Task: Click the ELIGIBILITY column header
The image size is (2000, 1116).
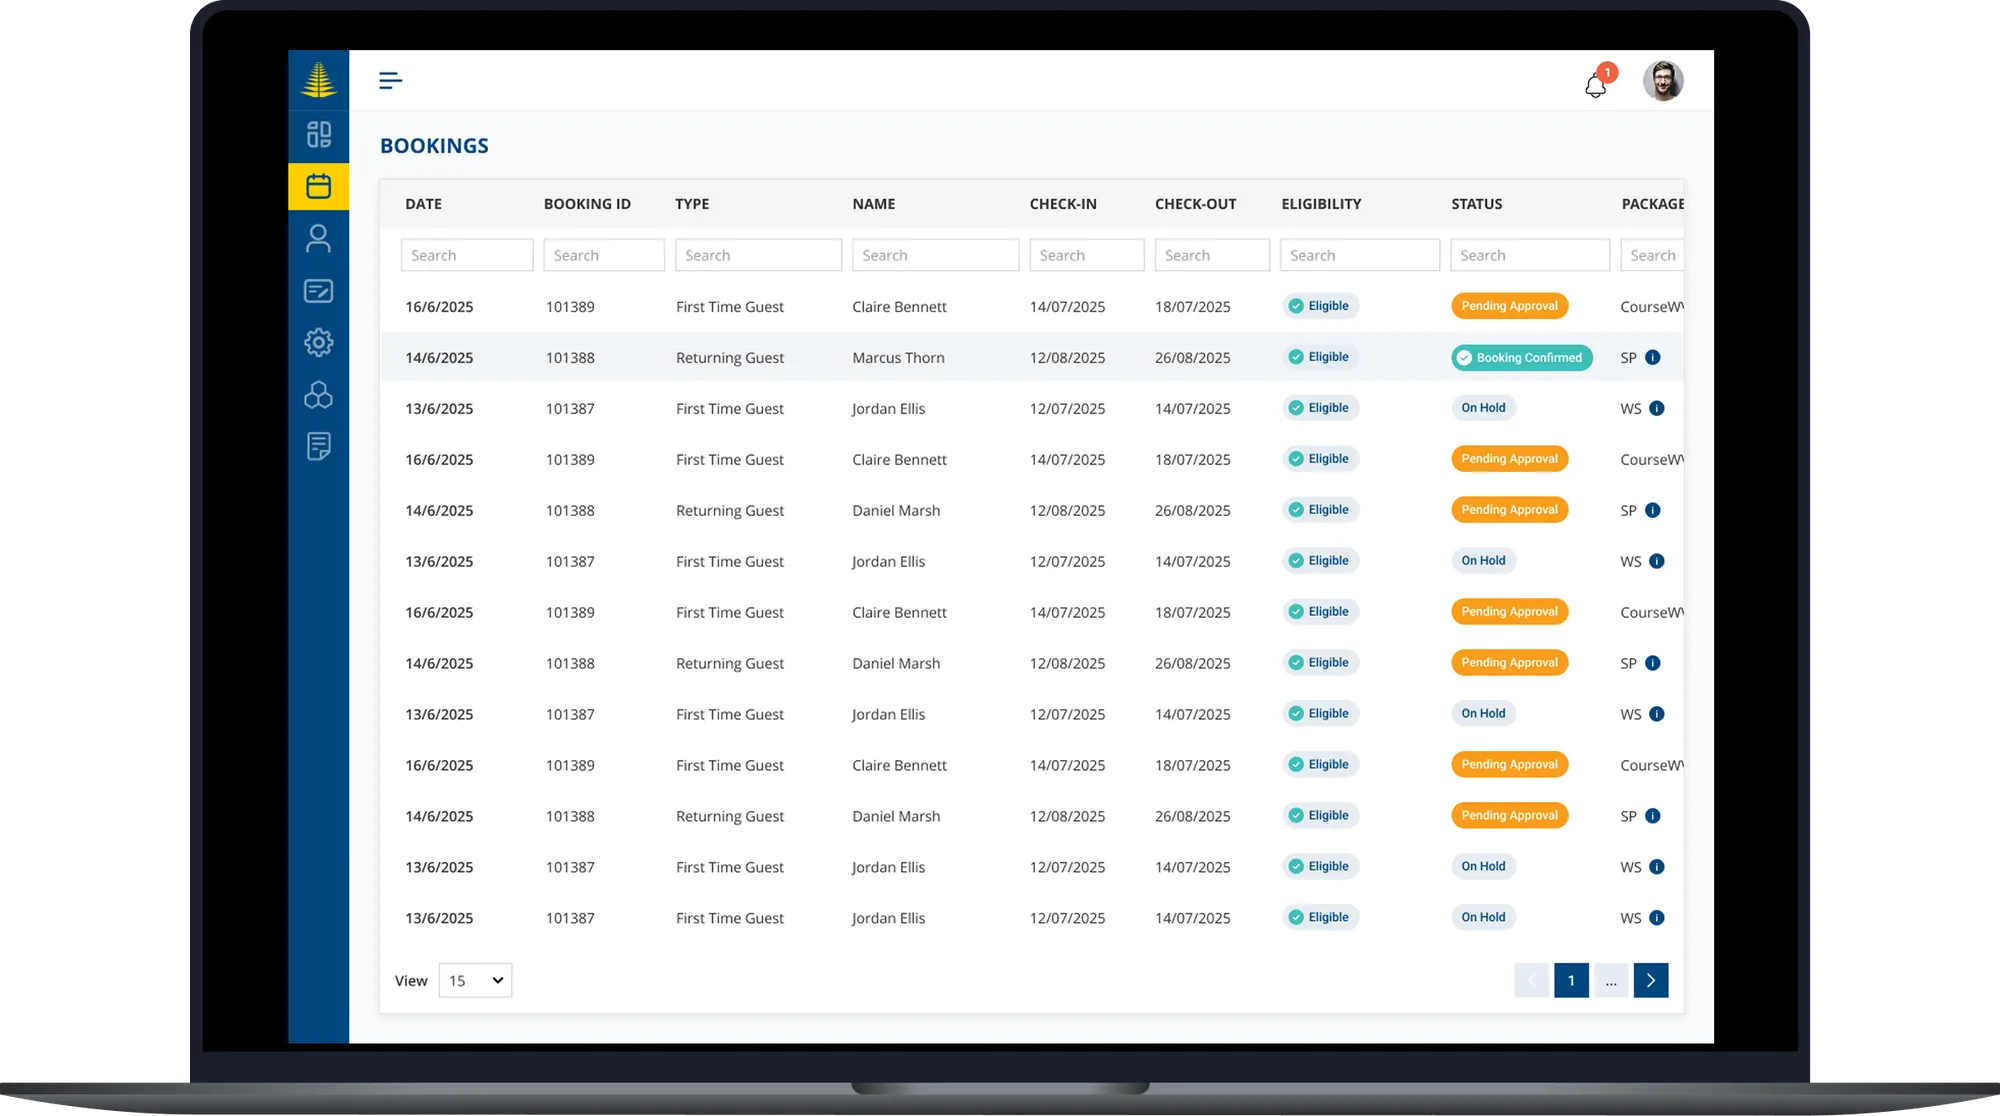Action: coord(1321,204)
